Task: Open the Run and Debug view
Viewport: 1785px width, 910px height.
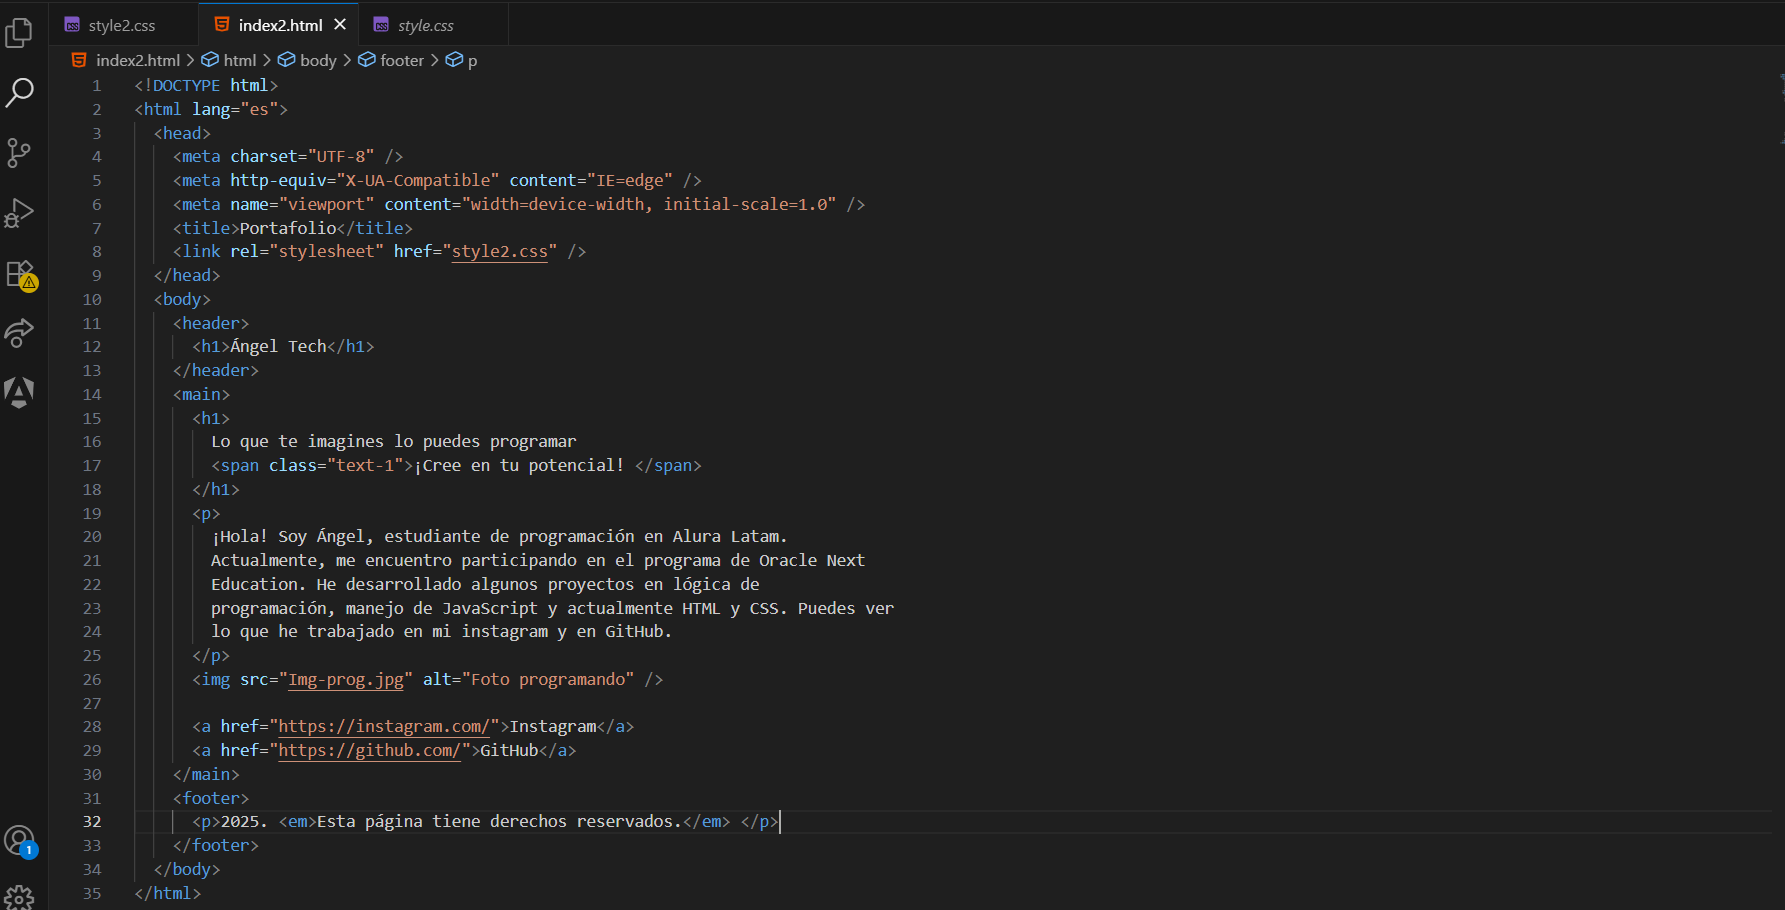Action: [19, 213]
